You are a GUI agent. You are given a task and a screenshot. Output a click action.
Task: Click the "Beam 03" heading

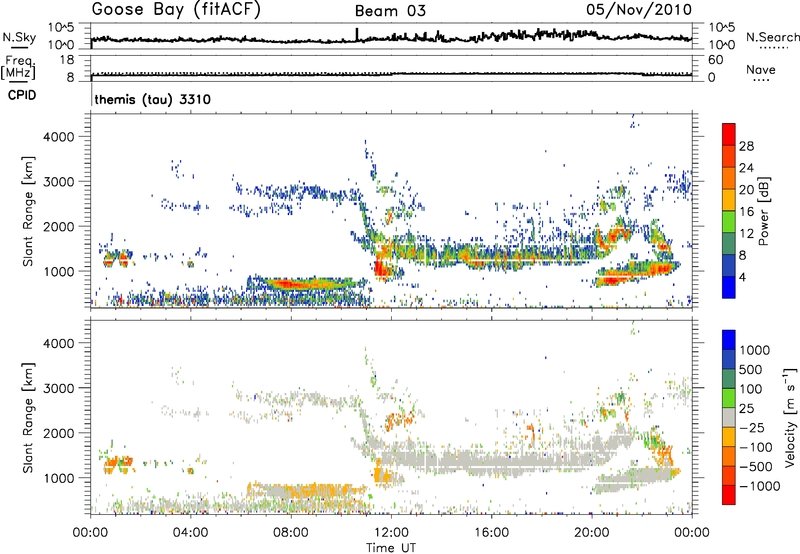tap(390, 11)
